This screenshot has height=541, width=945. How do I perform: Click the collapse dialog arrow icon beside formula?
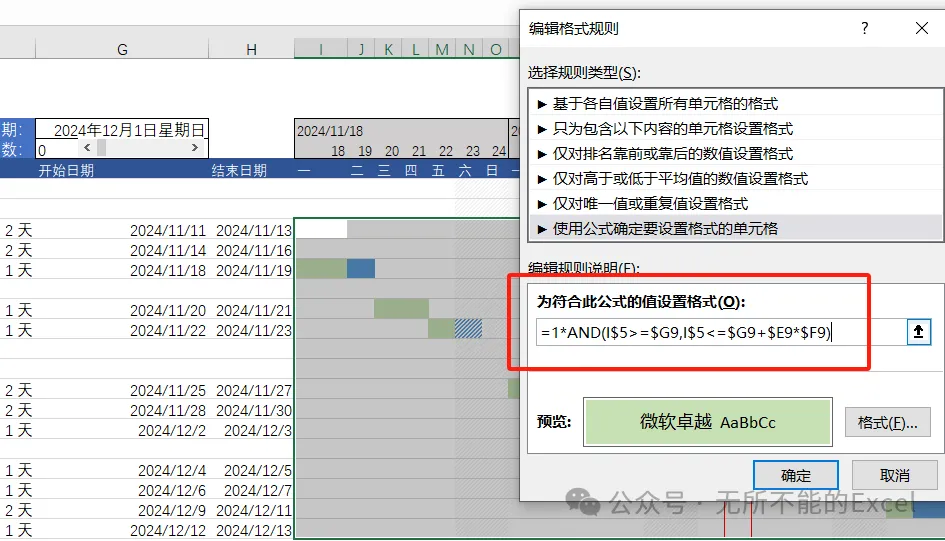(x=918, y=332)
